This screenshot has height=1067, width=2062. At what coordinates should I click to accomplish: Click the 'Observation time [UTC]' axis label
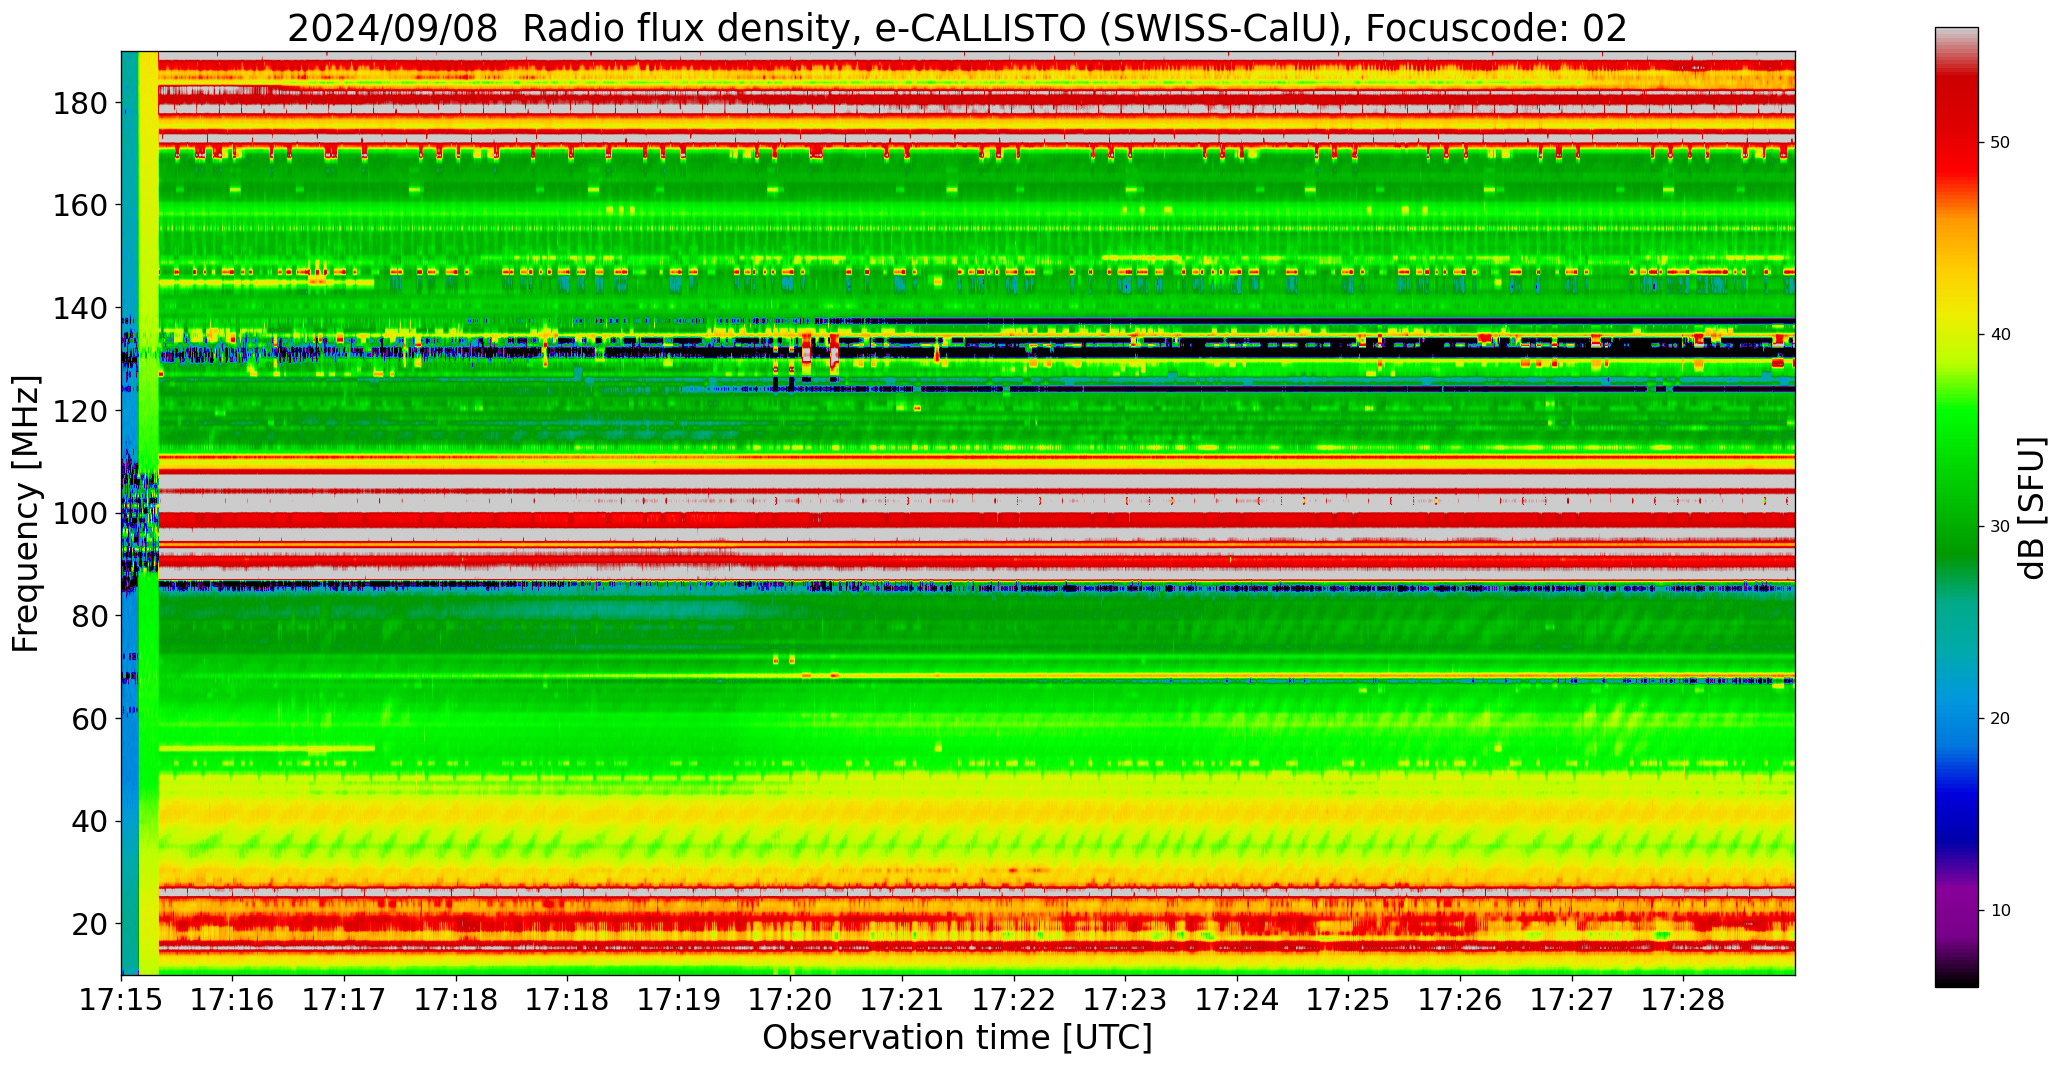click(x=957, y=1037)
